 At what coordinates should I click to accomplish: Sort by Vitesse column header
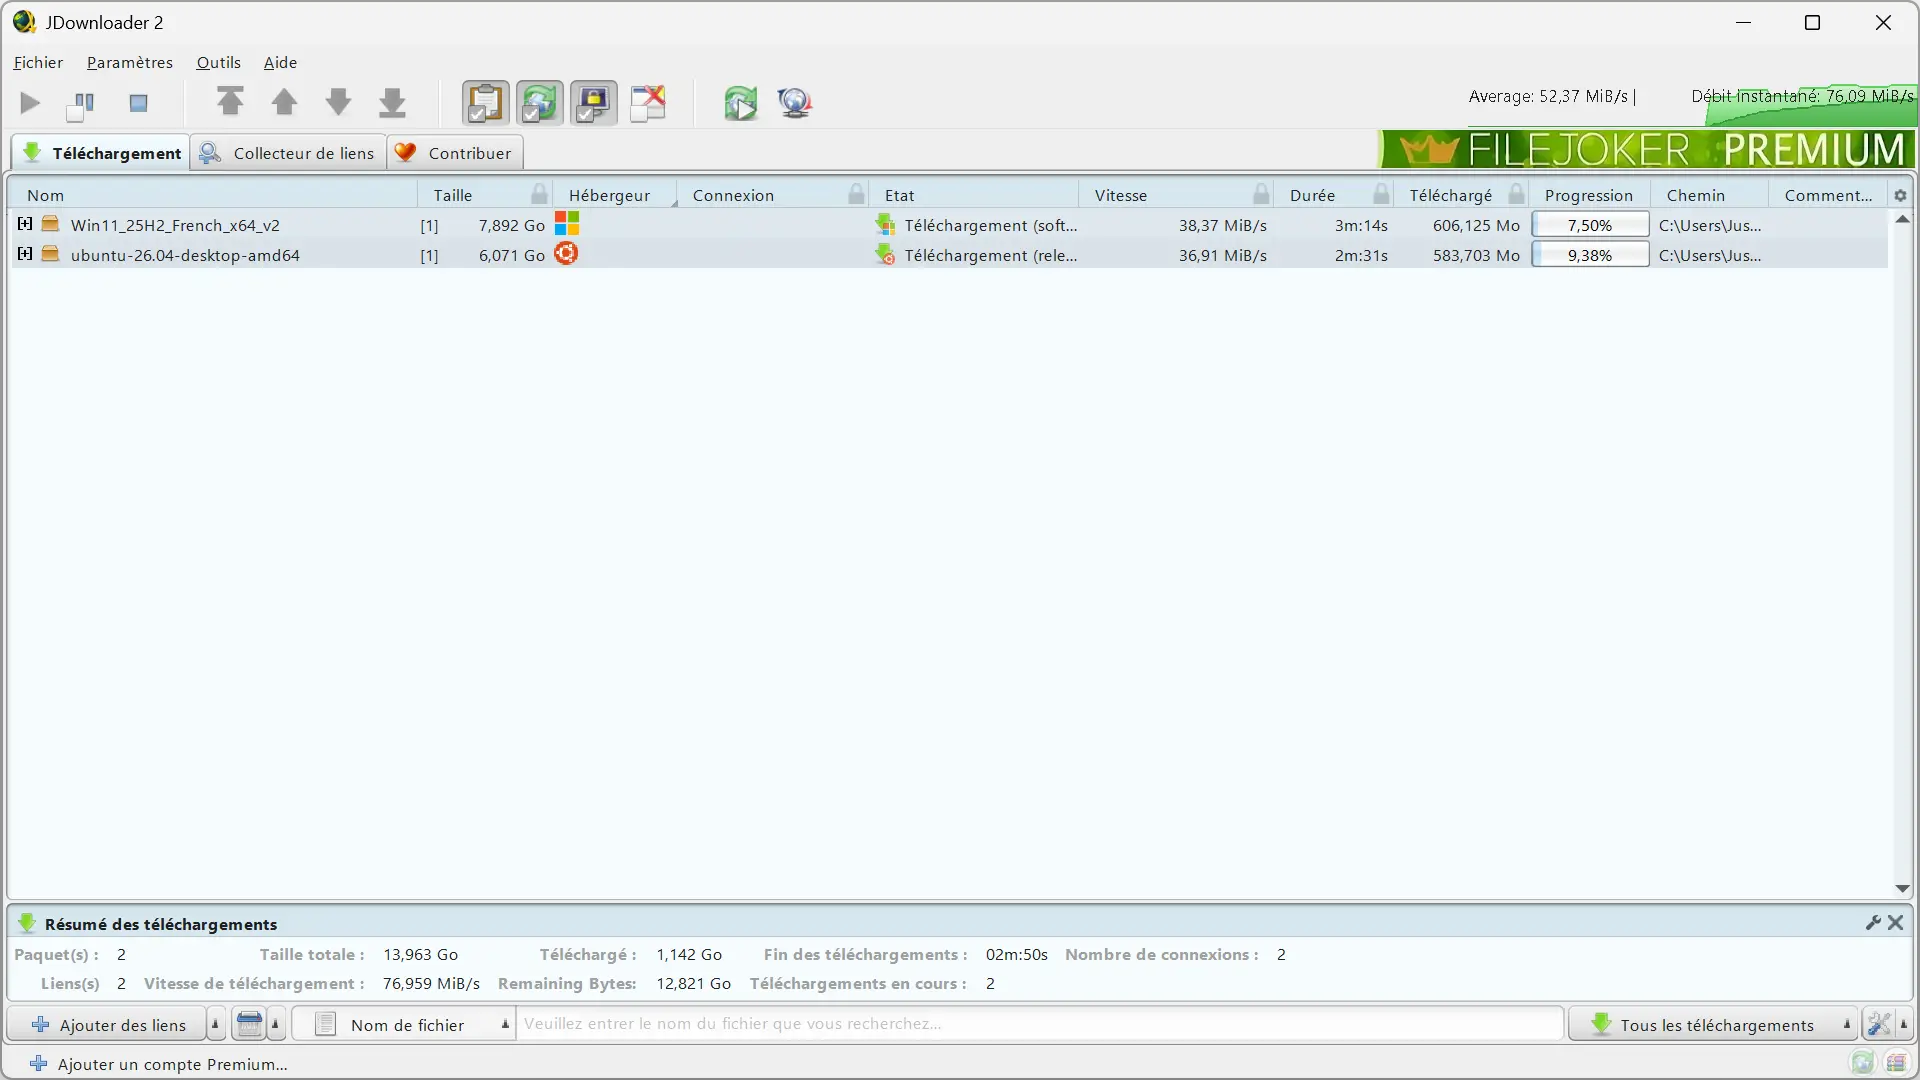(x=1121, y=195)
